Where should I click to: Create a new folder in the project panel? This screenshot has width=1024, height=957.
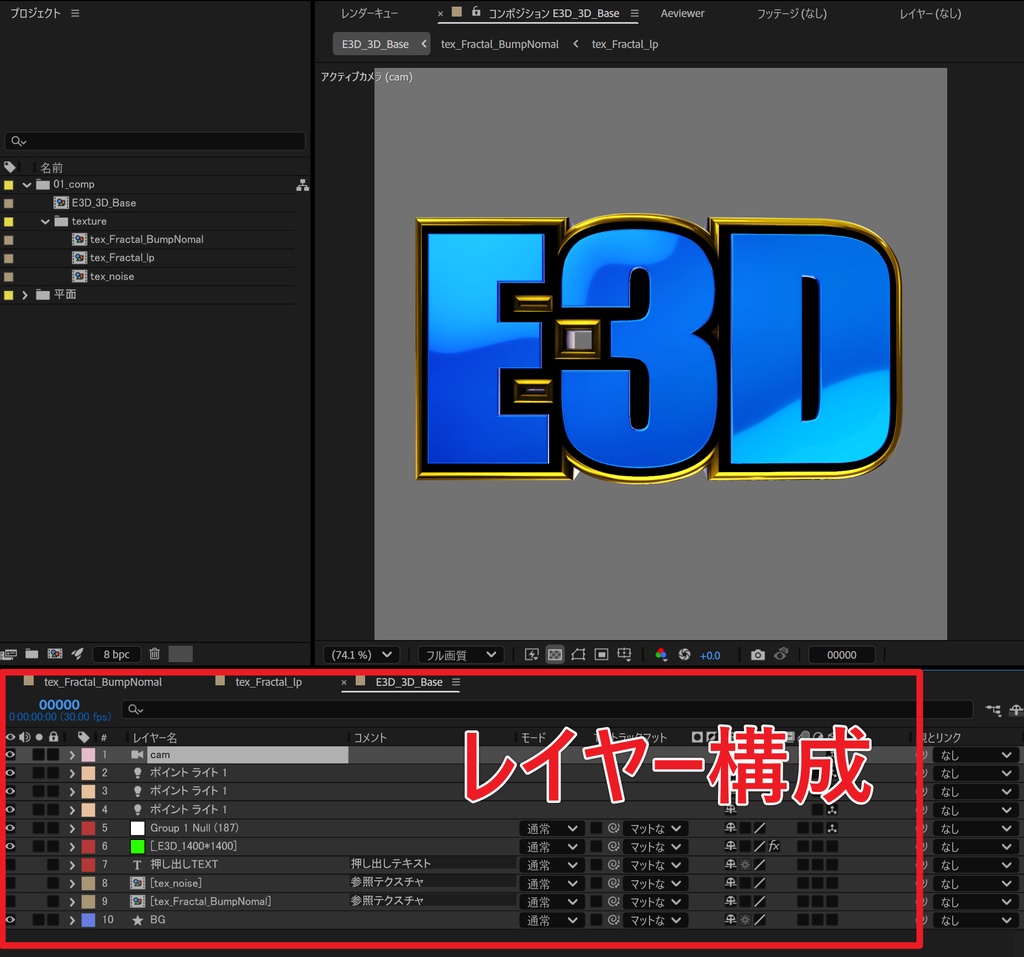30,654
